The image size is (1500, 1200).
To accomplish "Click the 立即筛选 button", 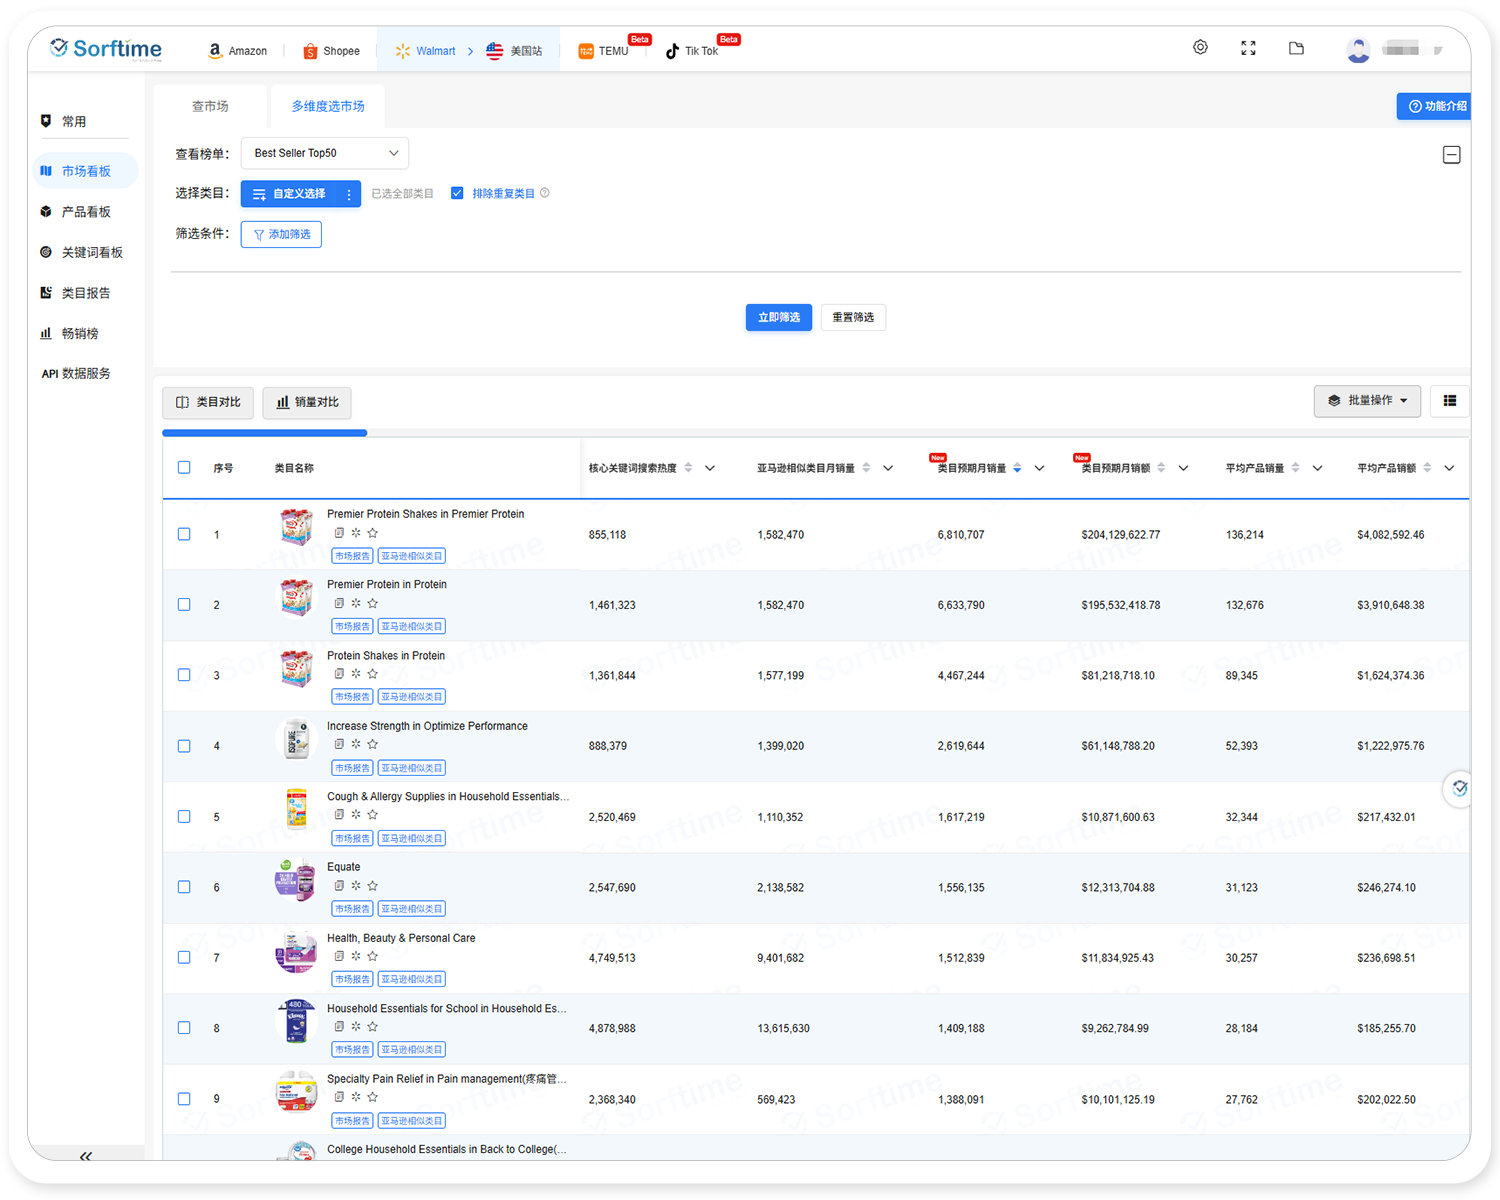I will 778,317.
